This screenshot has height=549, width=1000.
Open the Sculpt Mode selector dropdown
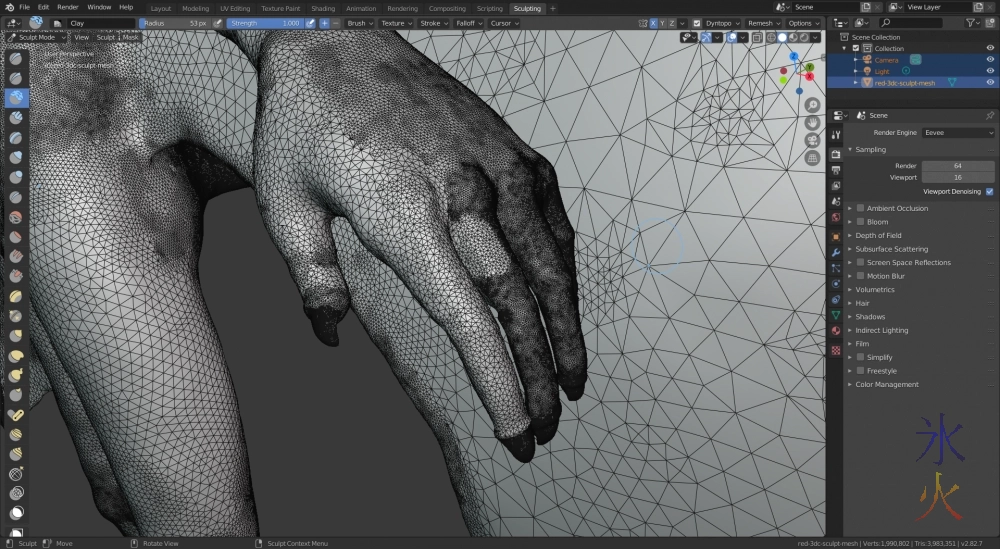(x=38, y=38)
